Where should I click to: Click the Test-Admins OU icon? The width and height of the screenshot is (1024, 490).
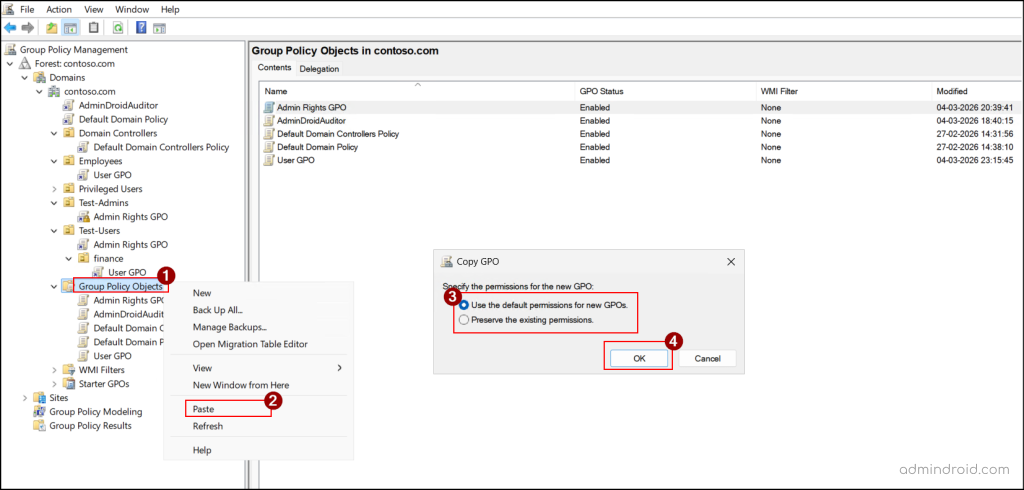click(x=69, y=203)
